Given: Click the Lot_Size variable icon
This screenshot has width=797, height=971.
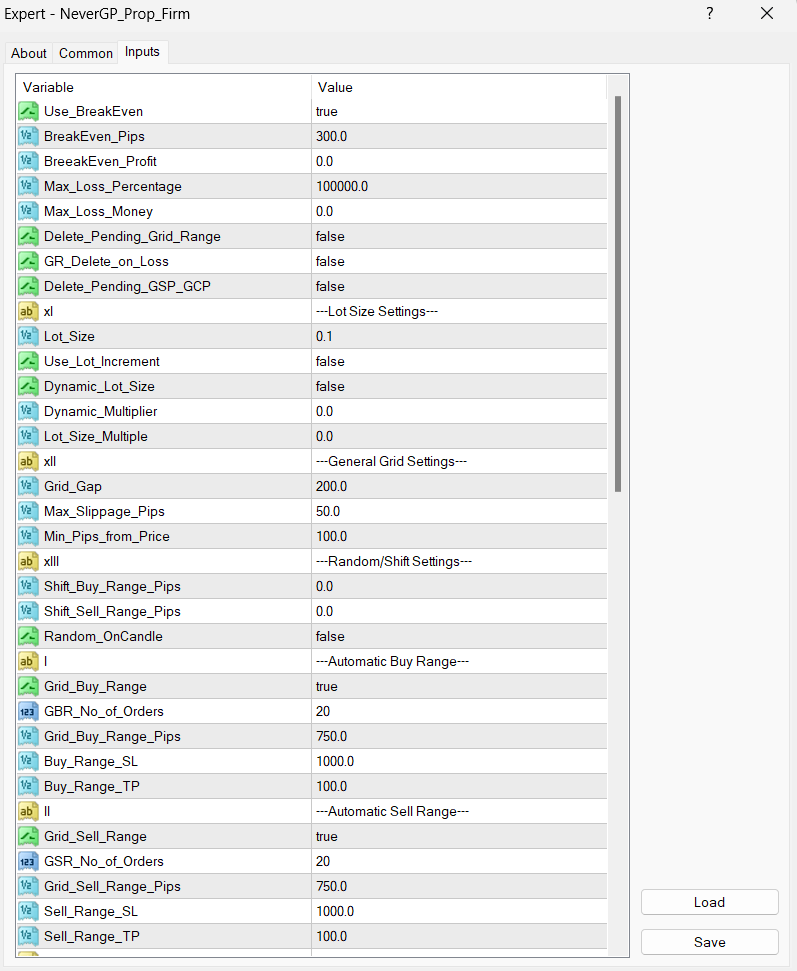Looking at the screenshot, I should pos(28,336).
